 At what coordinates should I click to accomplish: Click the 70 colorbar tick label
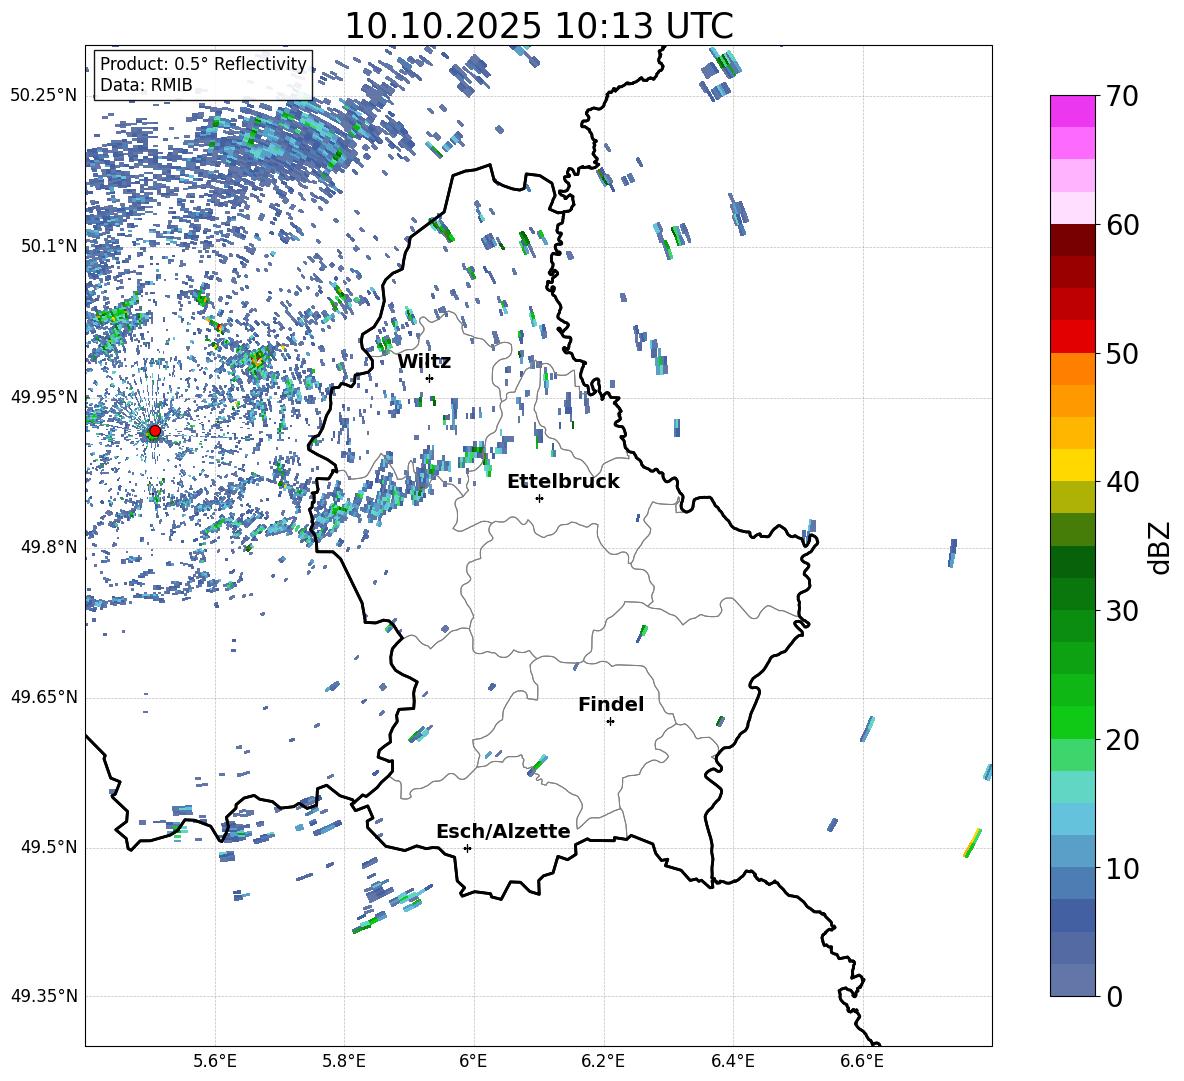pos(1122,97)
